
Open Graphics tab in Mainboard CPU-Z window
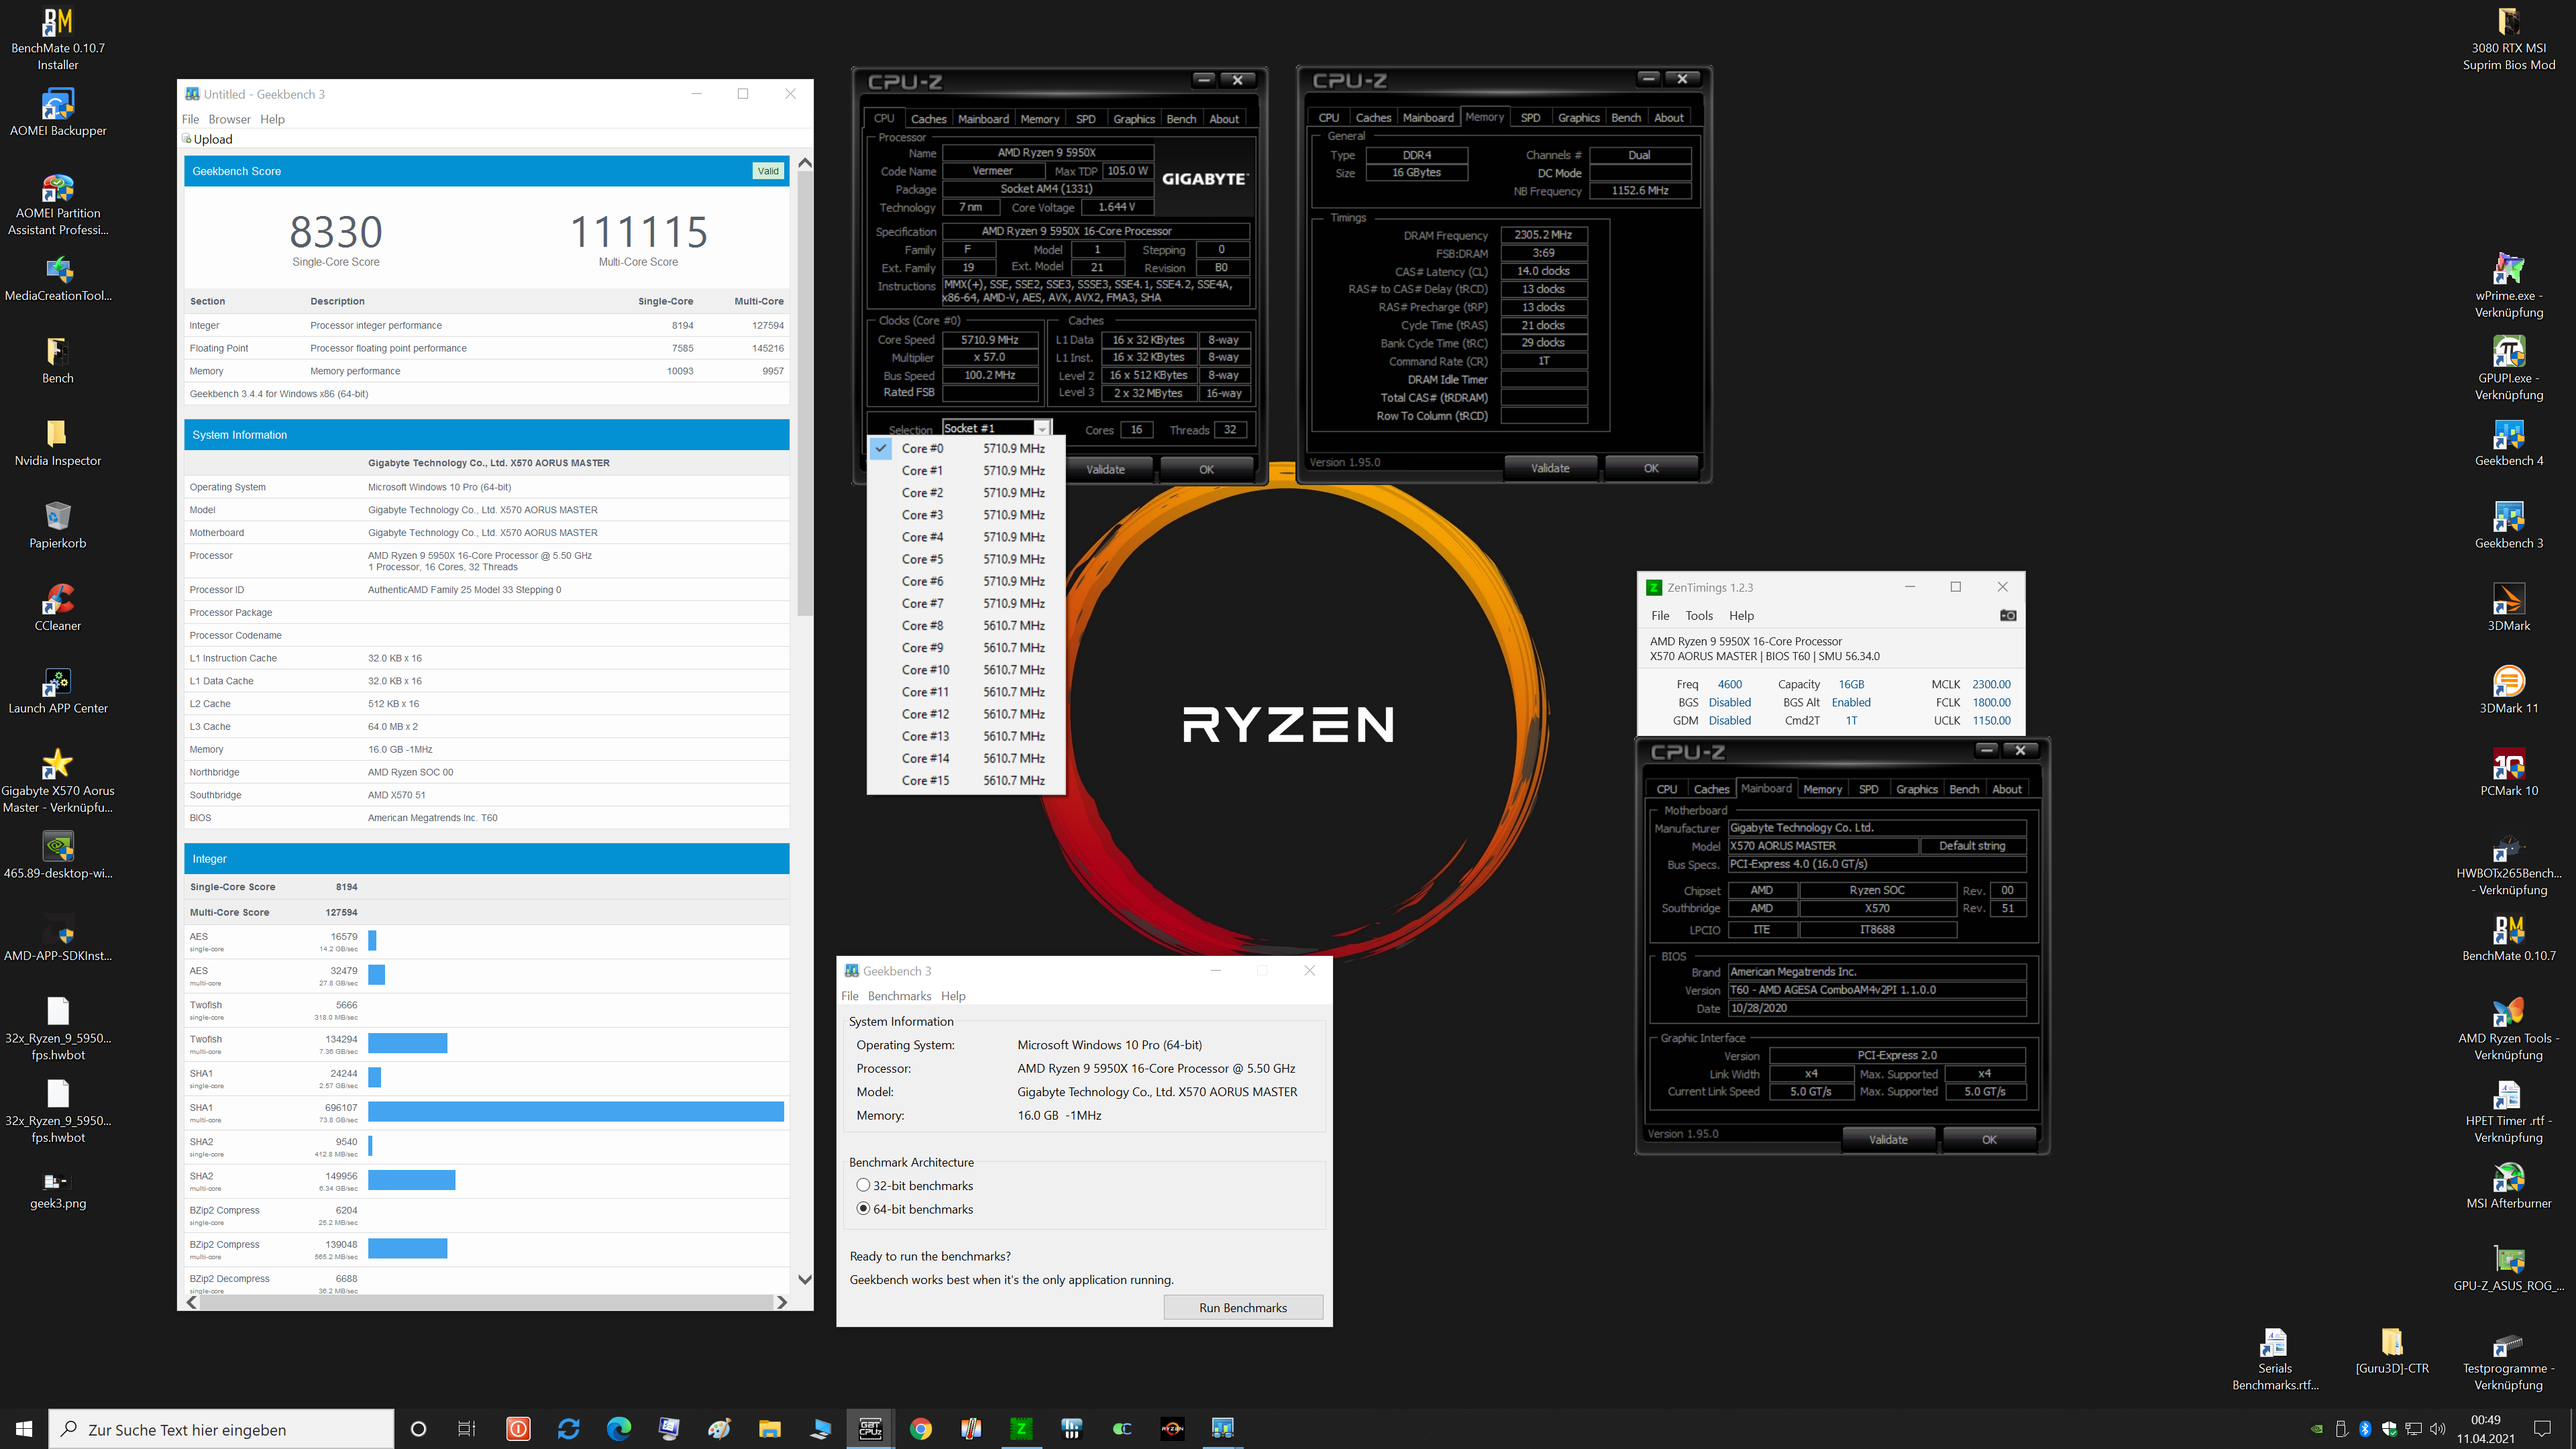[x=1916, y=789]
